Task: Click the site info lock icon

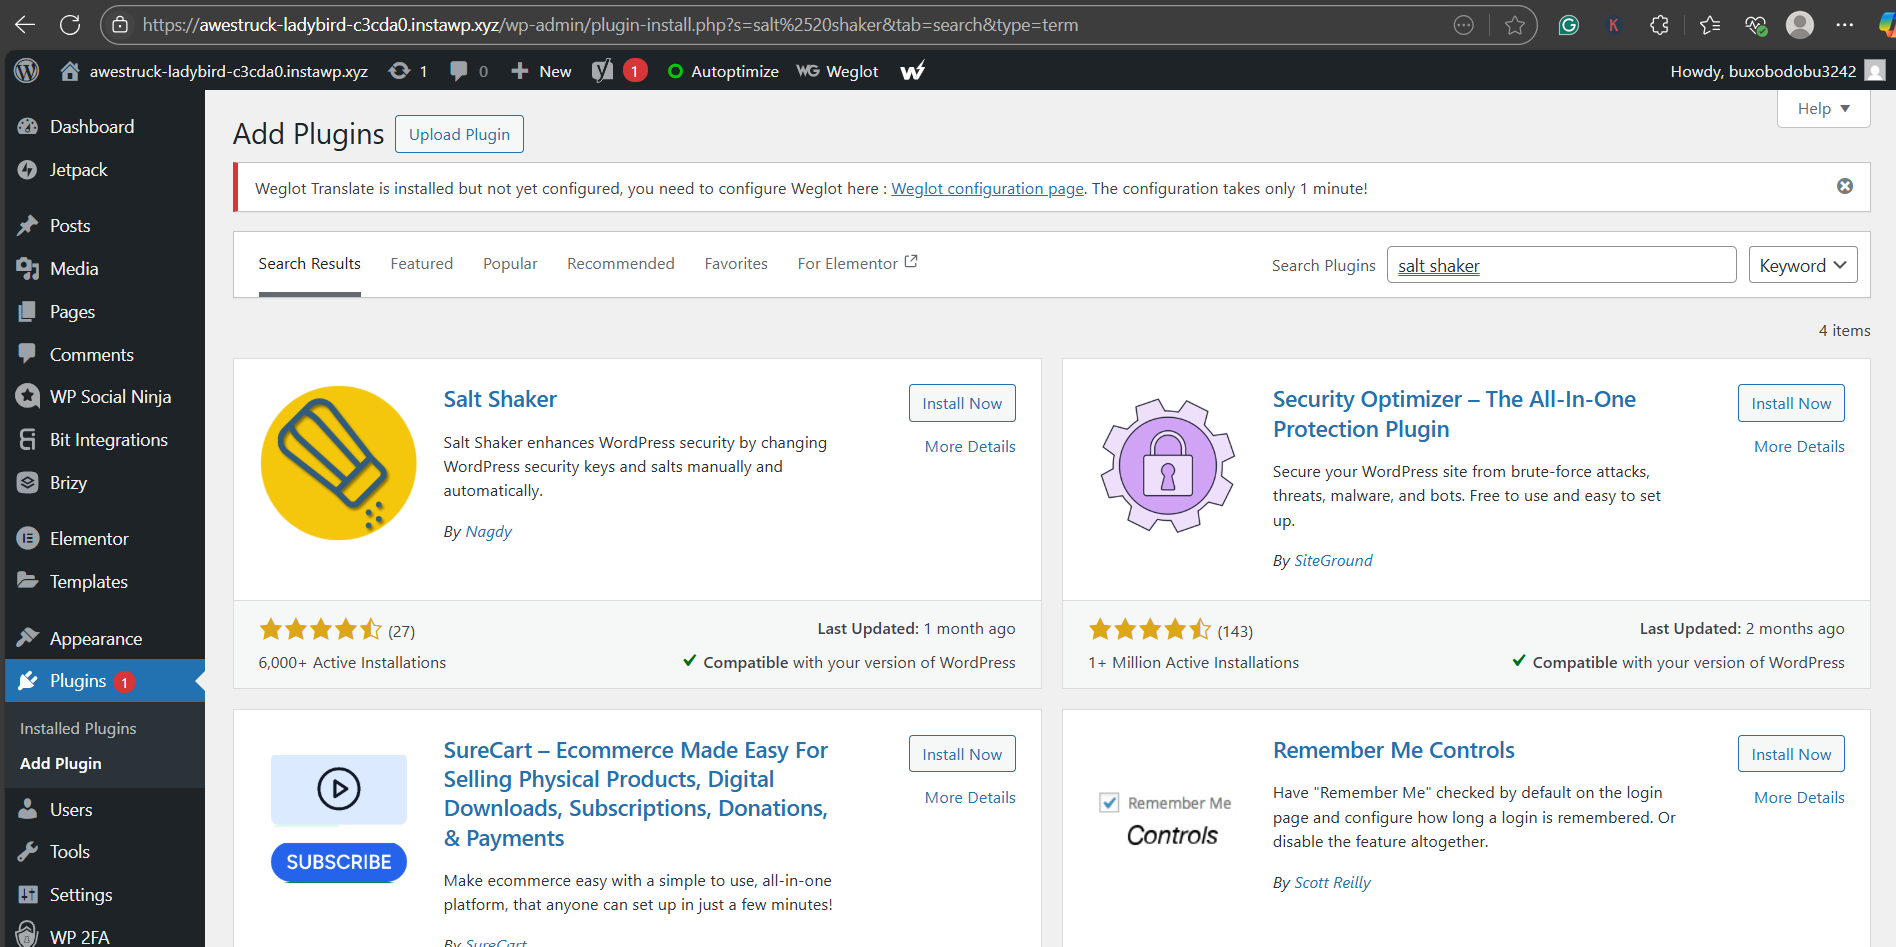Action: click(x=120, y=25)
